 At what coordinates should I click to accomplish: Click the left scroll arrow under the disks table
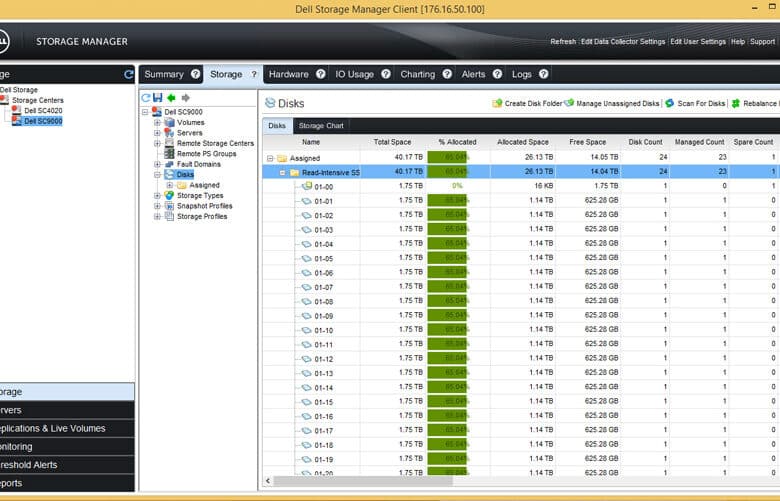click(x=268, y=481)
